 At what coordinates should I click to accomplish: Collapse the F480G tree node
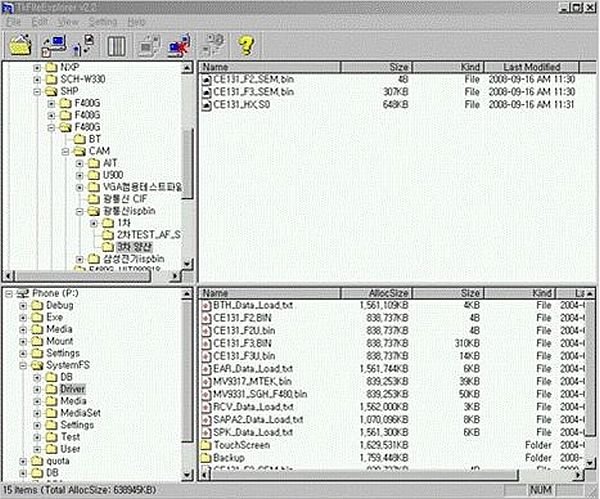[x=51, y=127]
